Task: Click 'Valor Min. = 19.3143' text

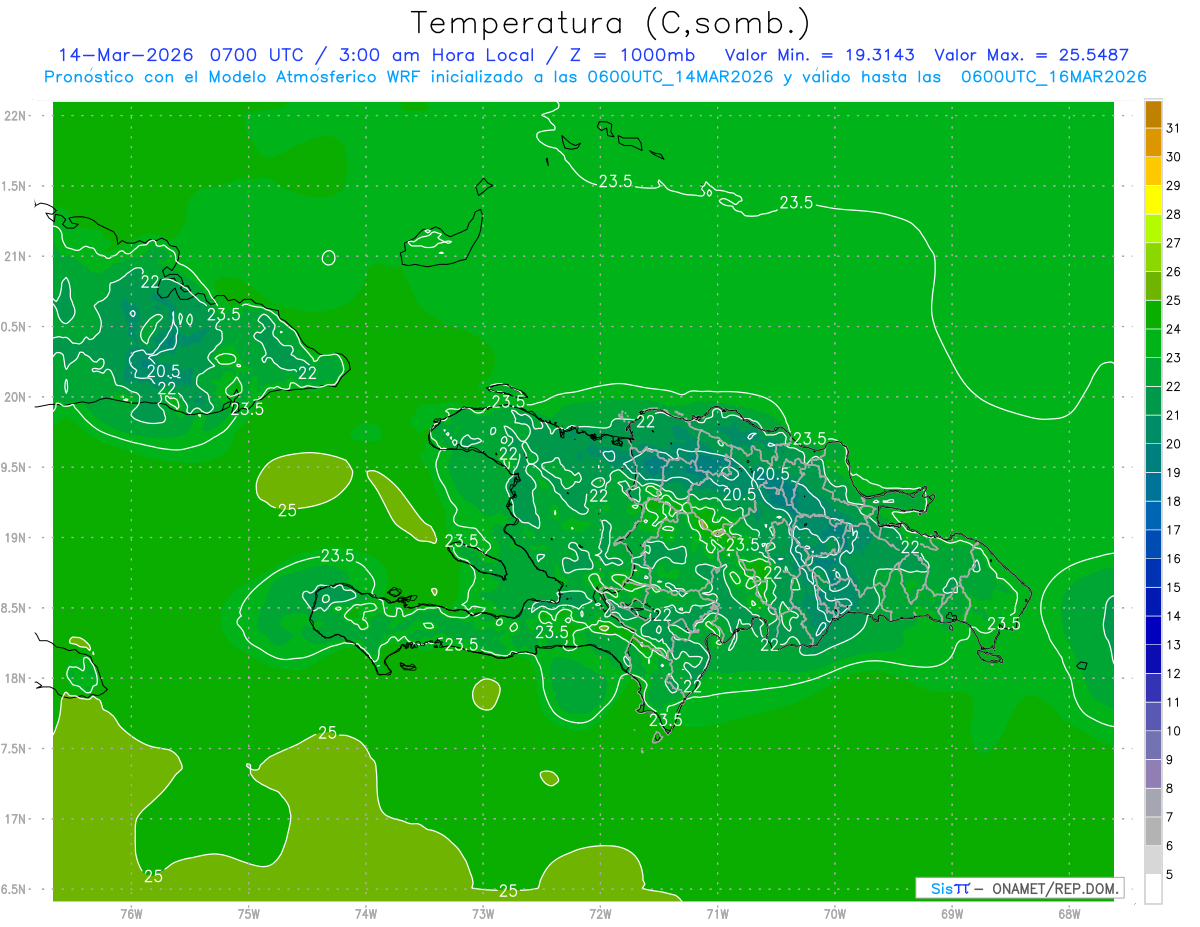Action: [x=820, y=55]
